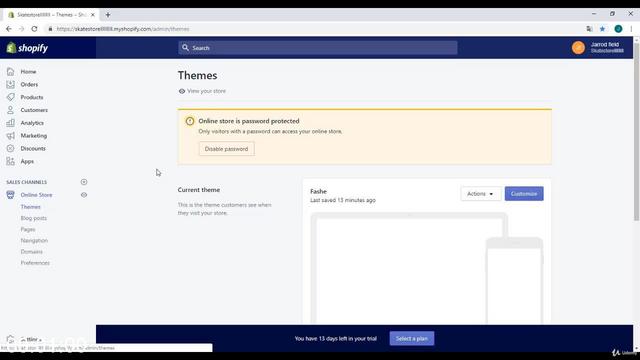
Task: Click the Customize theme button
Action: pos(524,194)
